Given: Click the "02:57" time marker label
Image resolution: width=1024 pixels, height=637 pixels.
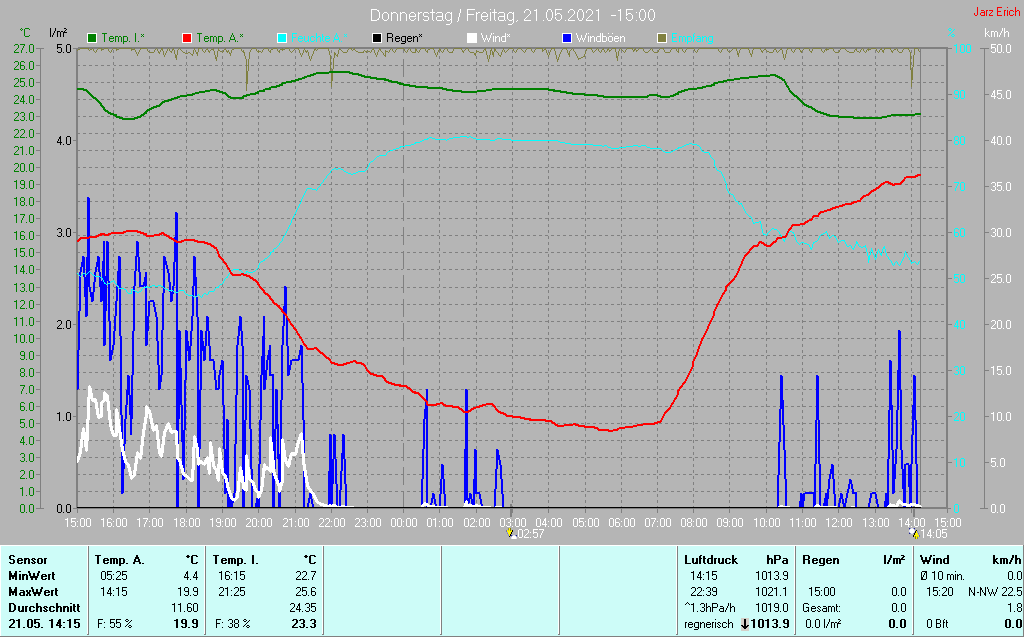Looking at the screenshot, I should pyautogui.click(x=531, y=534).
